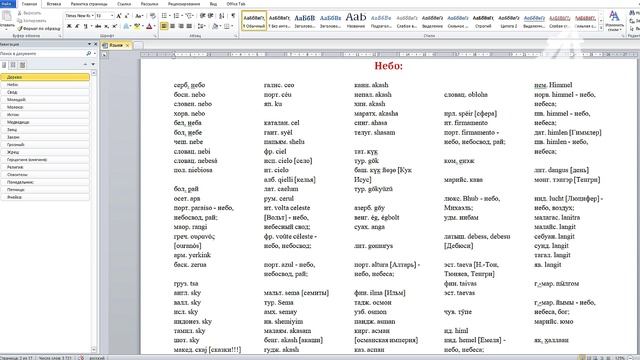Viewport: 640px width, 360px height.
Task: Open the font color dropdown arrow
Action: pos(154,26)
